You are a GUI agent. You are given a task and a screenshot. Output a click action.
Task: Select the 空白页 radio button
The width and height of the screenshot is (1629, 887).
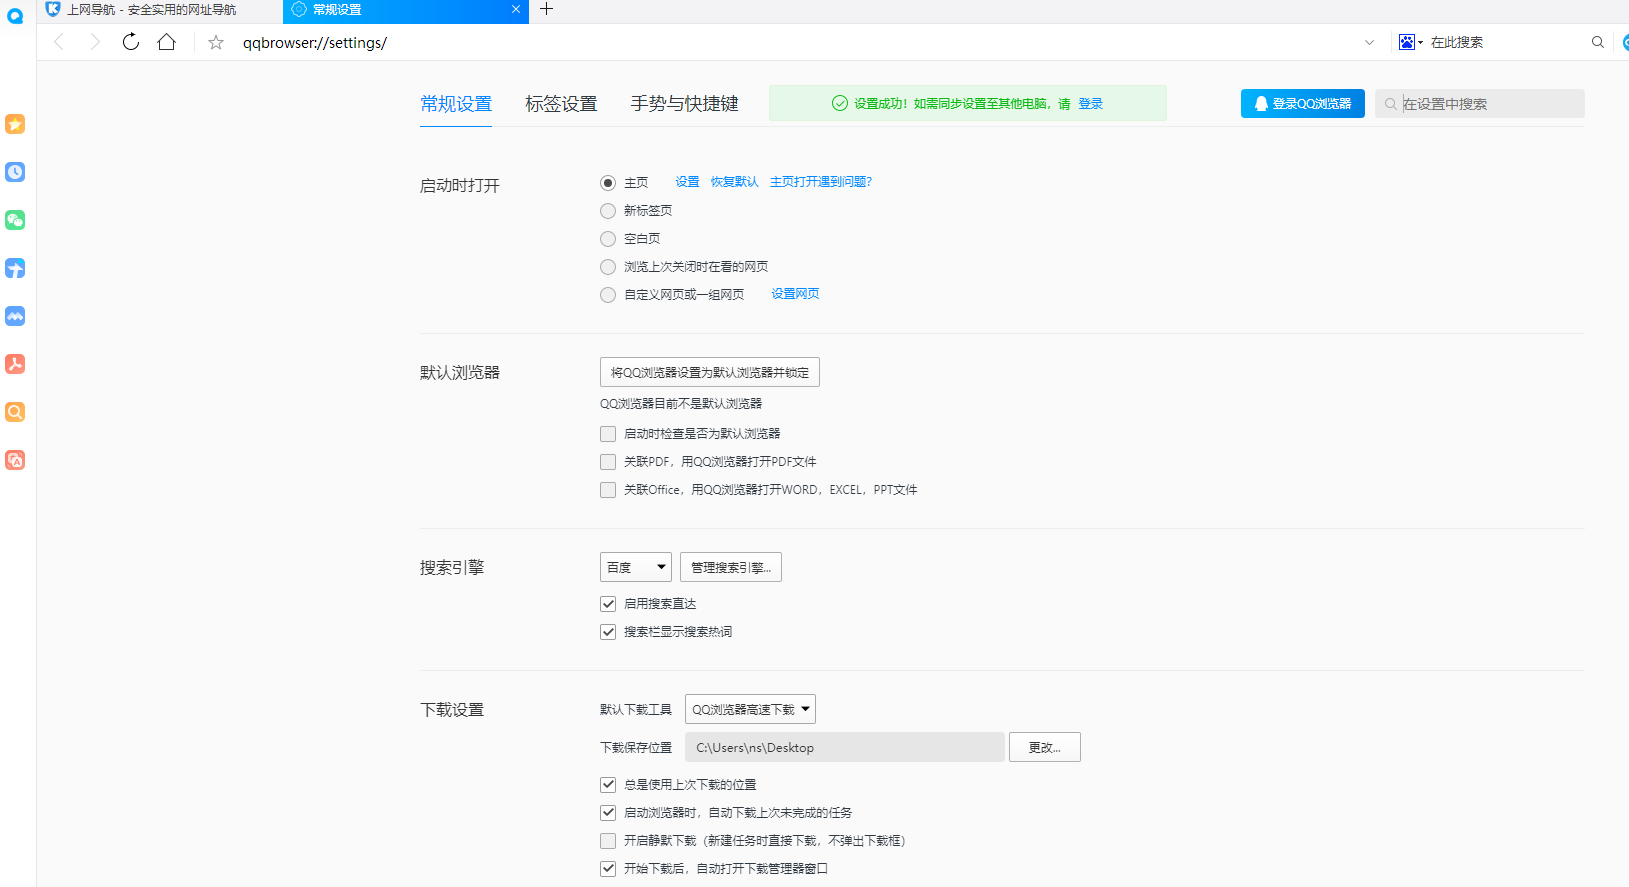coord(608,239)
